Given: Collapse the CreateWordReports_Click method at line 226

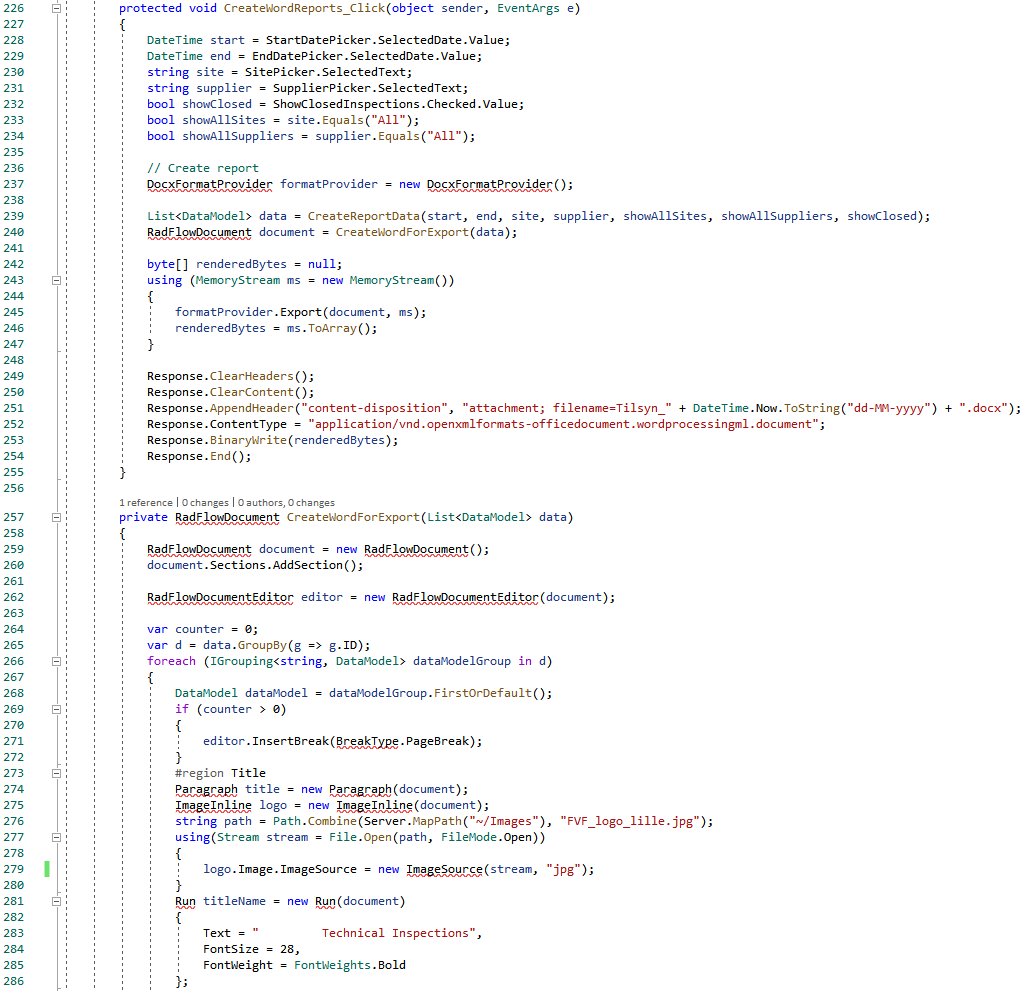Looking at the screenshot, I should 56,8.
